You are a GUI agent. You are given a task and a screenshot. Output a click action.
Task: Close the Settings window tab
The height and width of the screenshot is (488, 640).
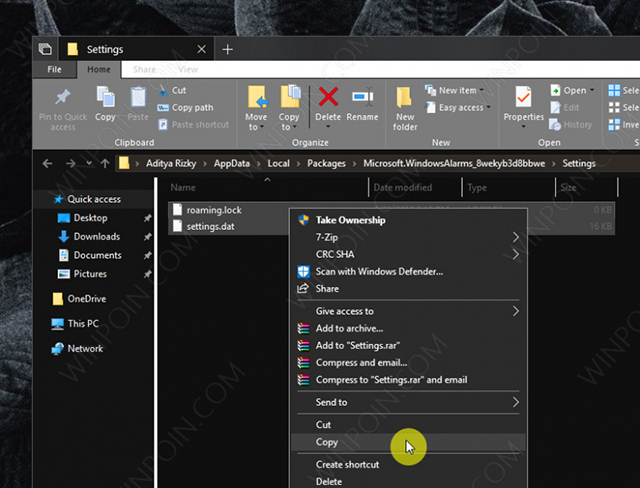point(202,49)
